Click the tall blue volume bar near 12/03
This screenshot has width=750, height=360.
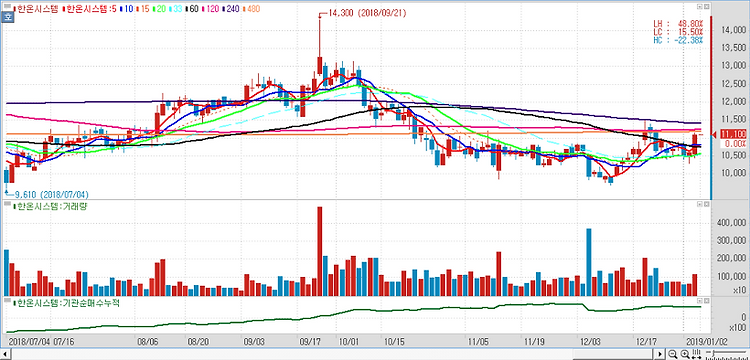(x=589, y=262)
